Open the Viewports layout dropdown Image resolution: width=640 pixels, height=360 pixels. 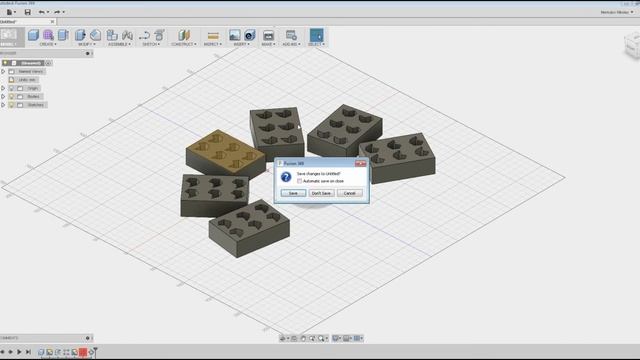tap(358, 338)
